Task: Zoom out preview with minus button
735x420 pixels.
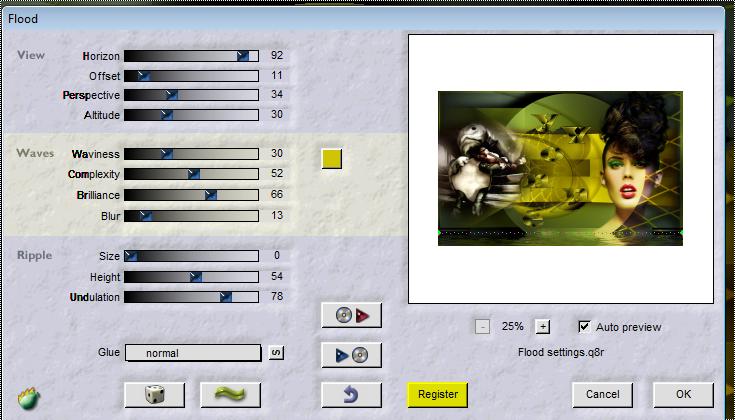Action: click(x=482, y=327)
